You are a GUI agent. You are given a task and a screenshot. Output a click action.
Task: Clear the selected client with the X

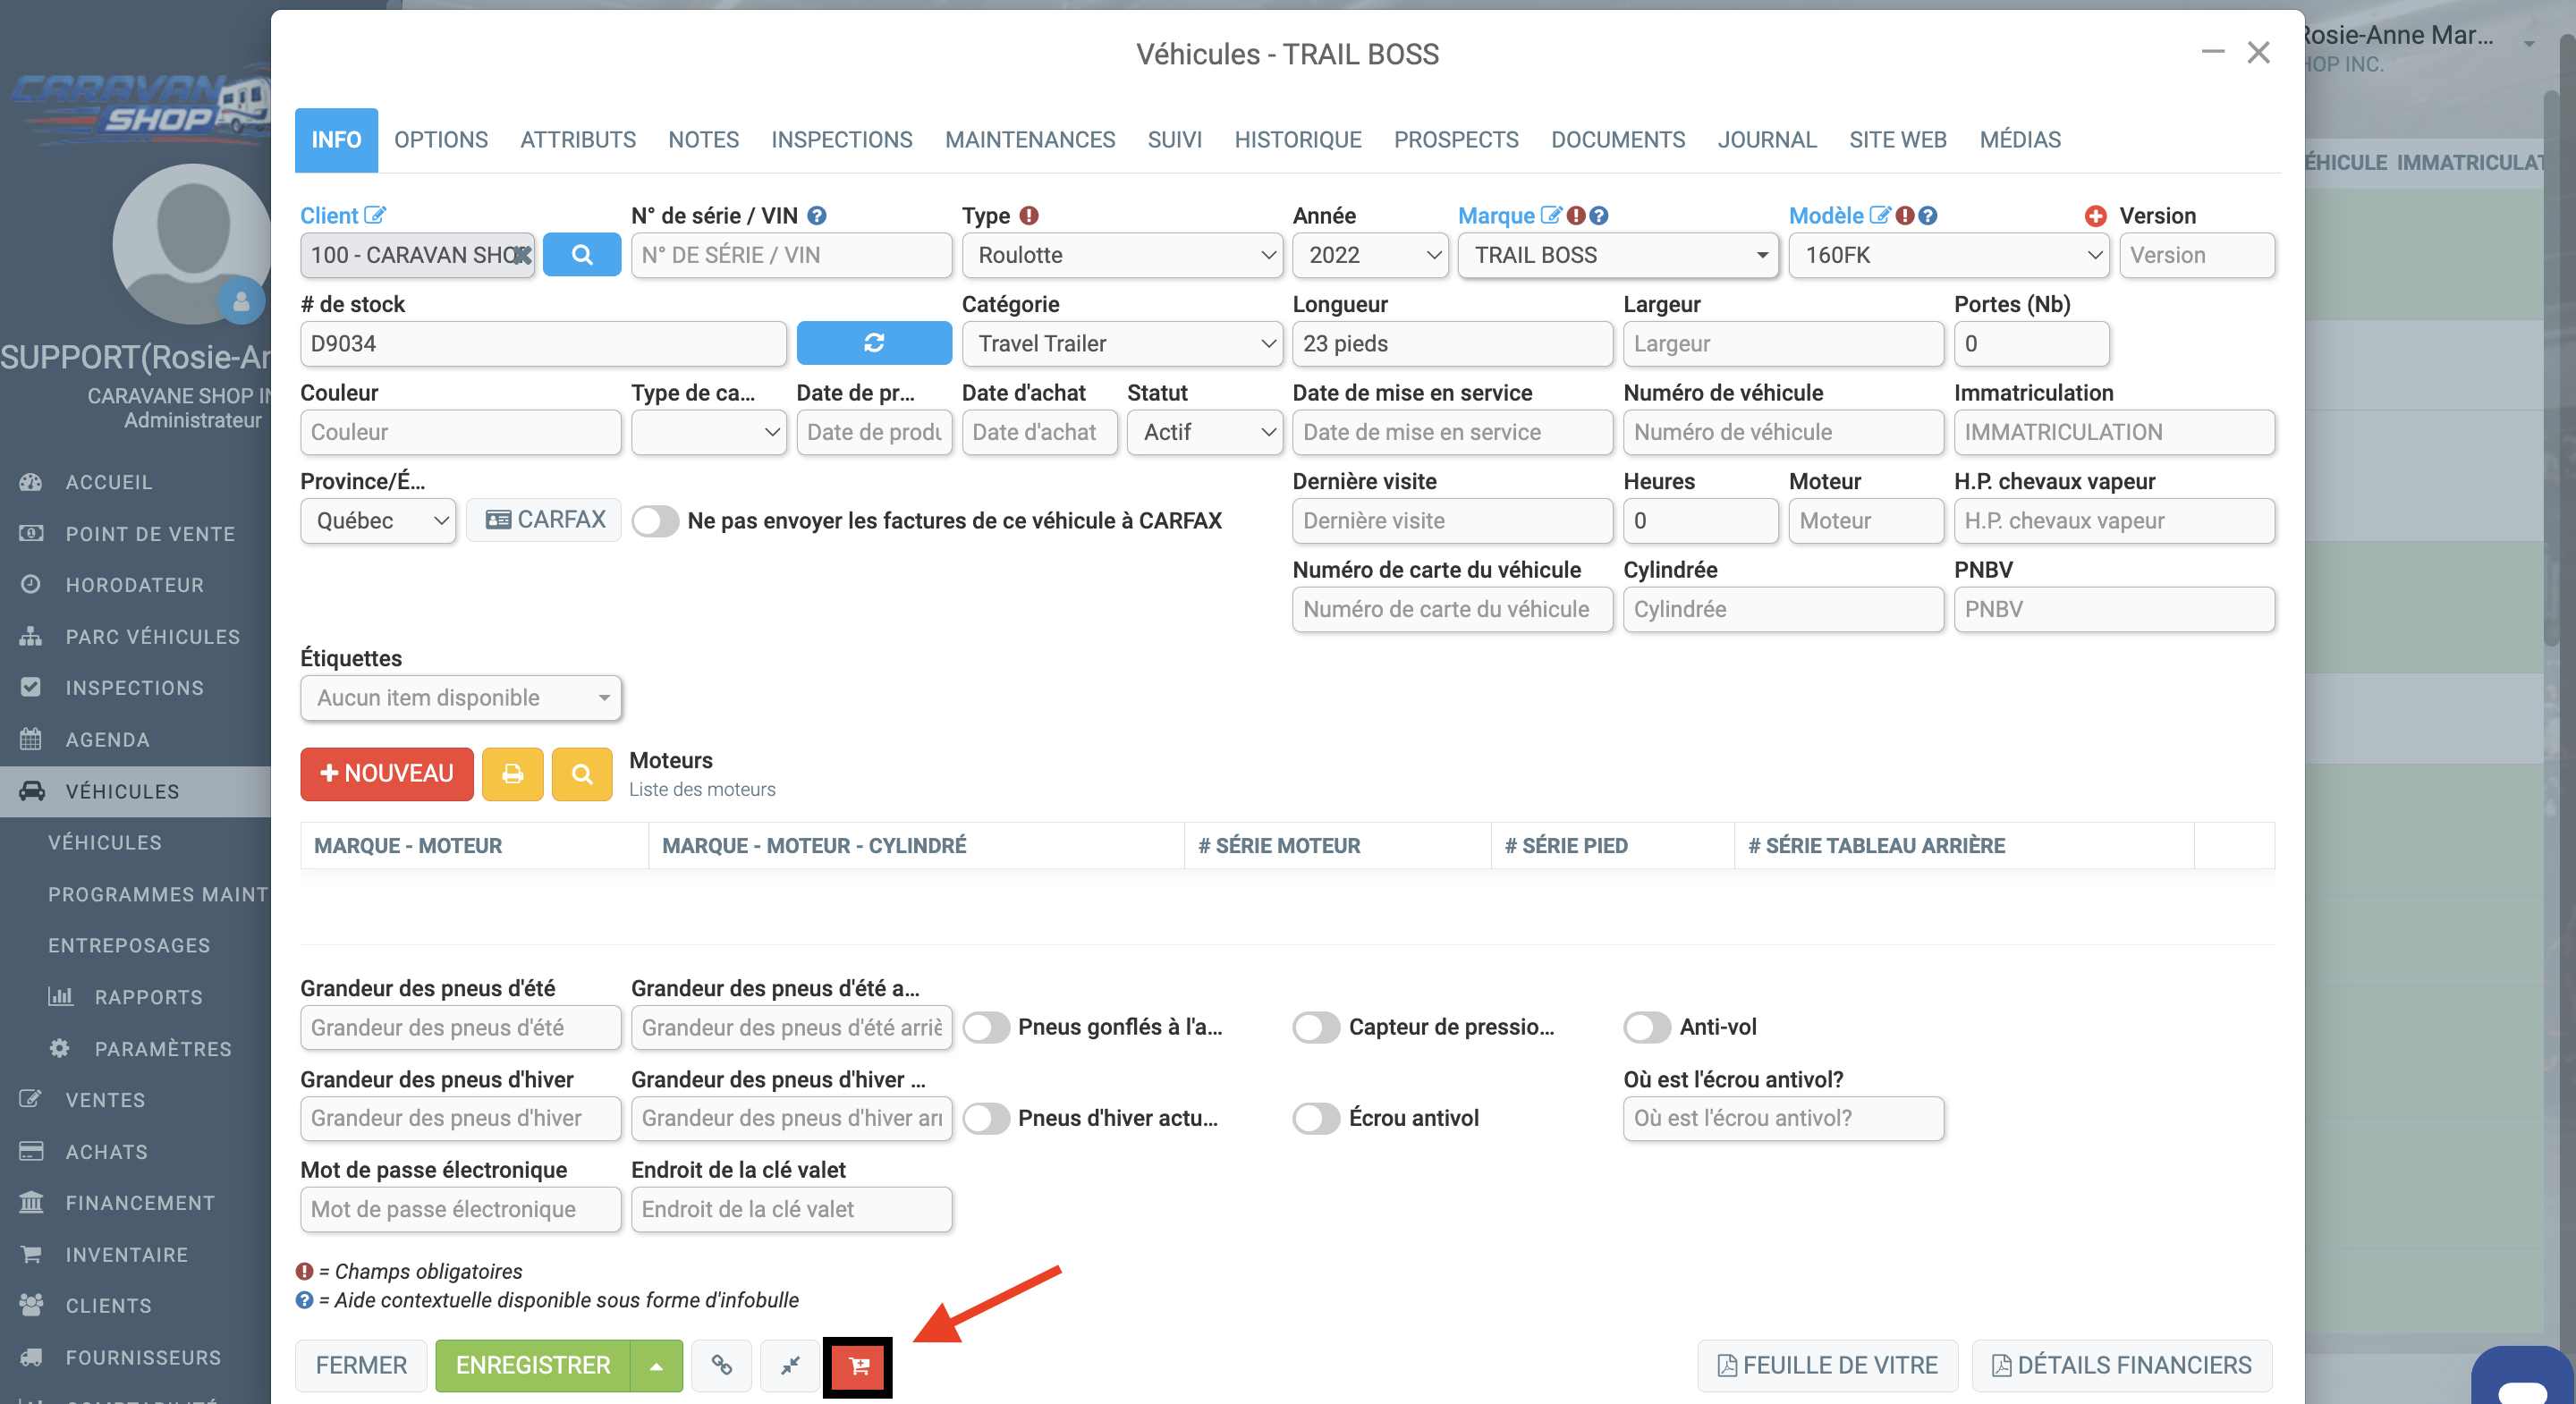pos(522,255)
